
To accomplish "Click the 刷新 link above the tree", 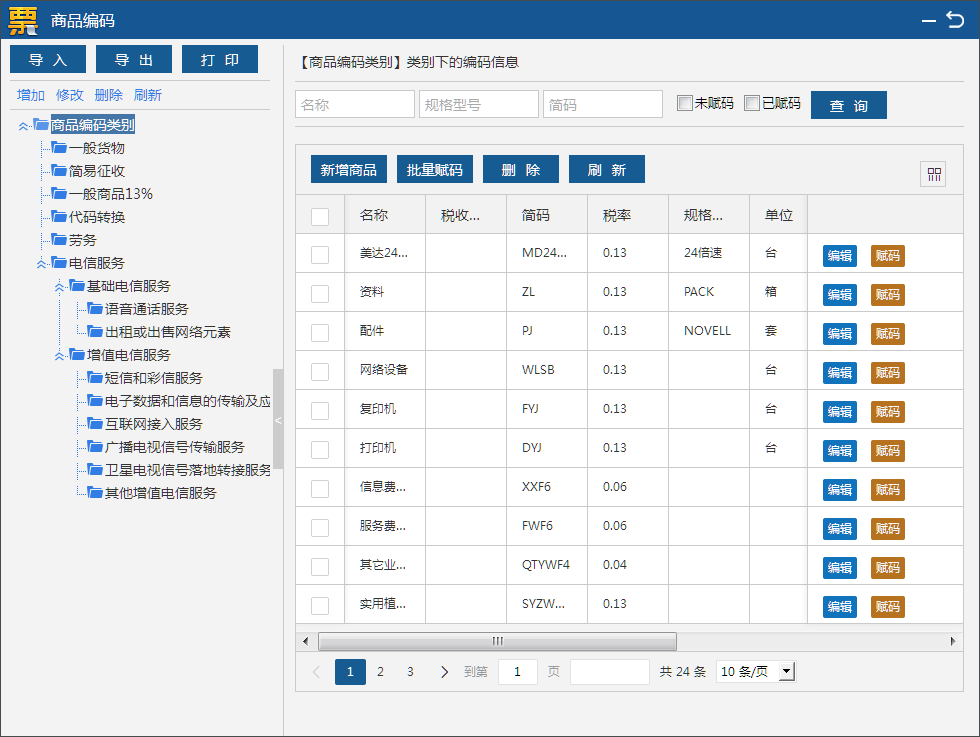I will point(148,95).
